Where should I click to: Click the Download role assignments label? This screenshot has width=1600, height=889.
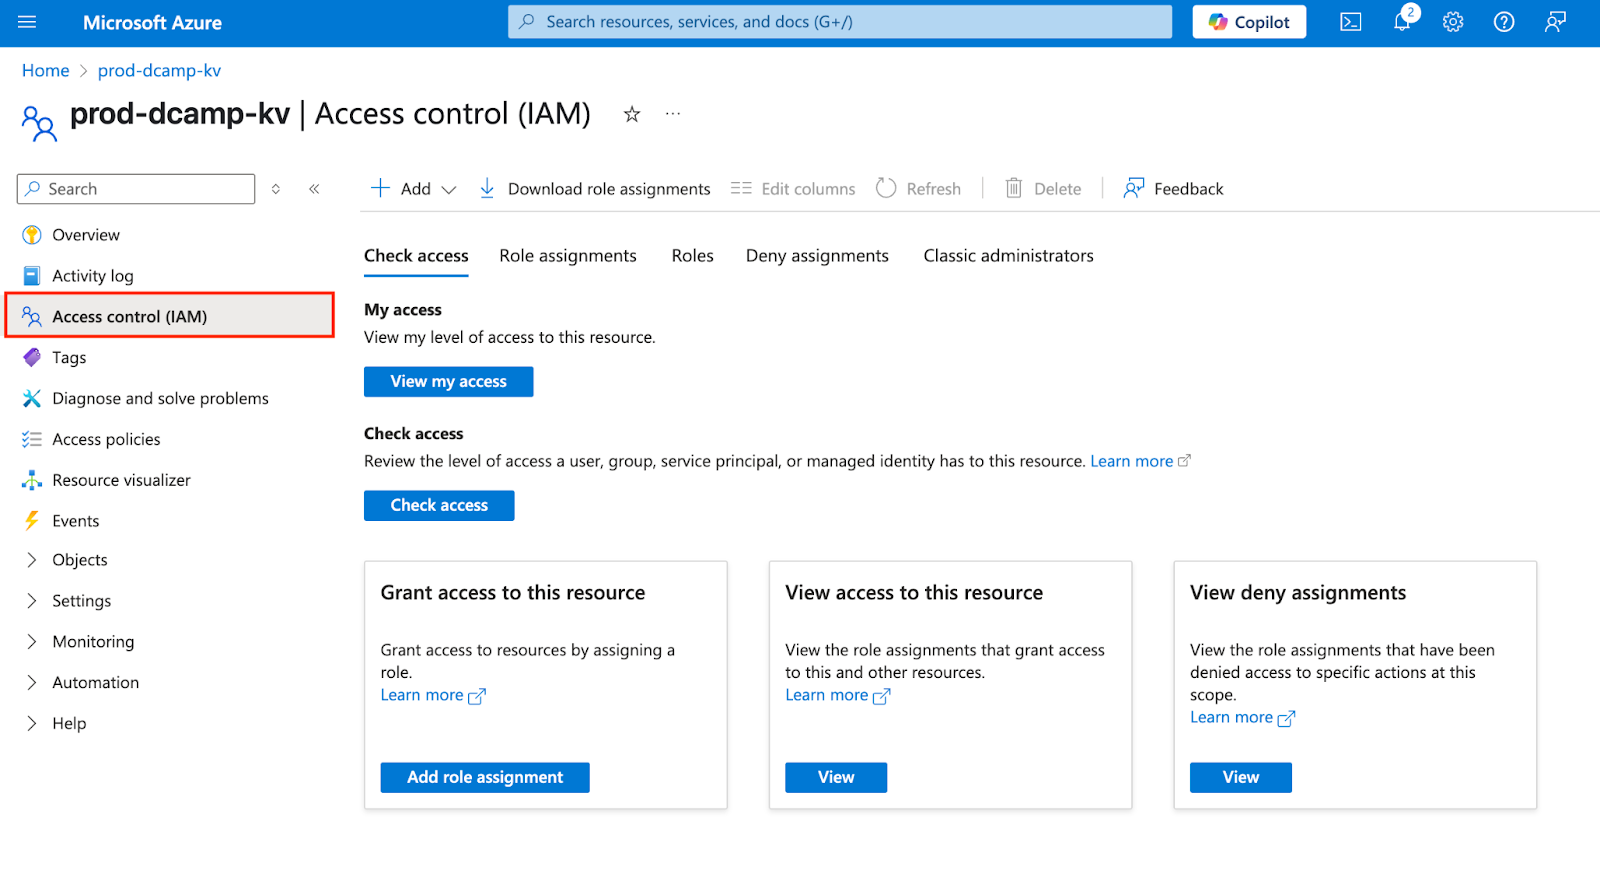pos(609,189)
